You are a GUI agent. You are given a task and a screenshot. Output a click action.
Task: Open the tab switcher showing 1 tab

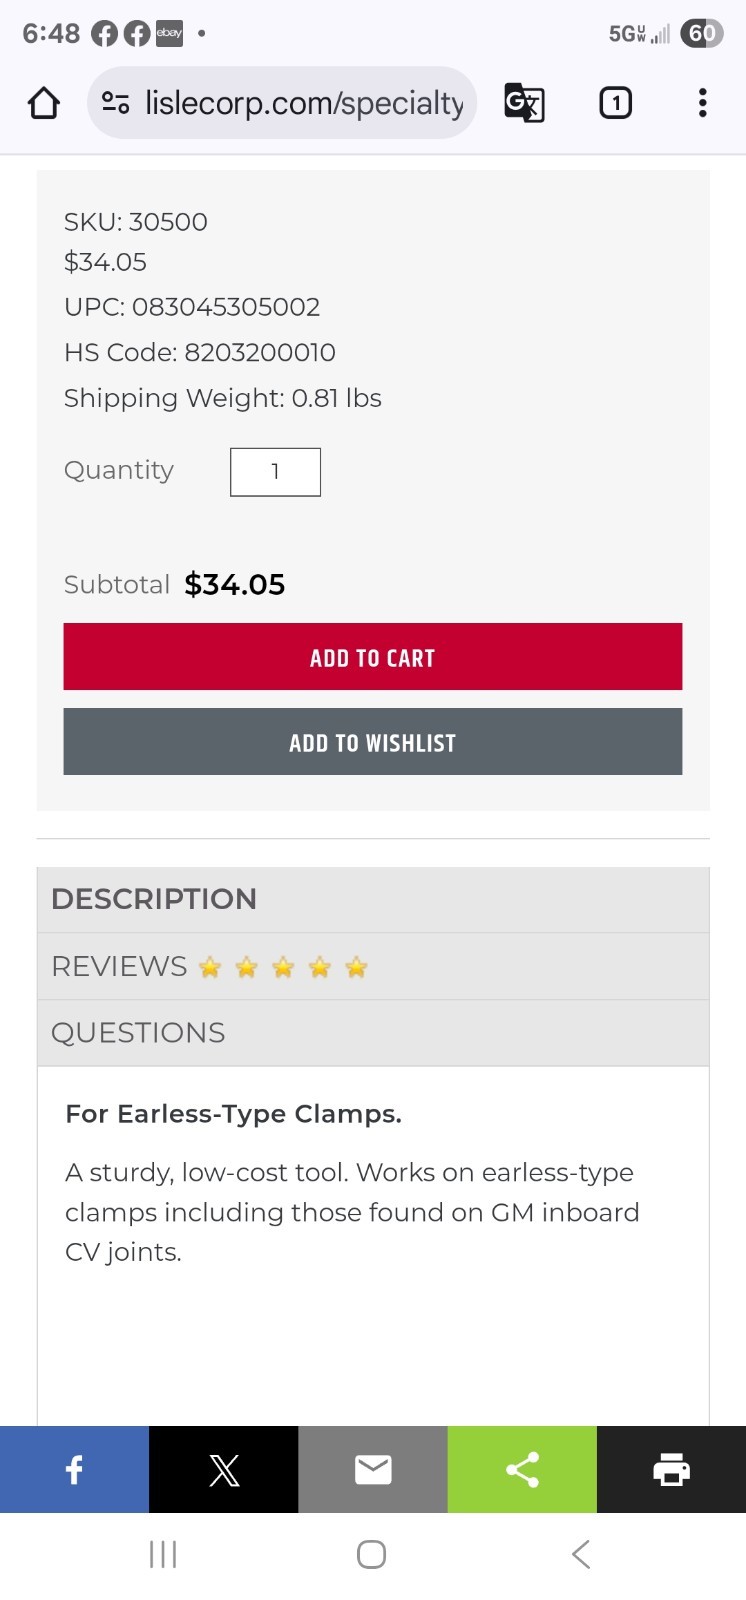pyautogui.click(x=615, y=103)
